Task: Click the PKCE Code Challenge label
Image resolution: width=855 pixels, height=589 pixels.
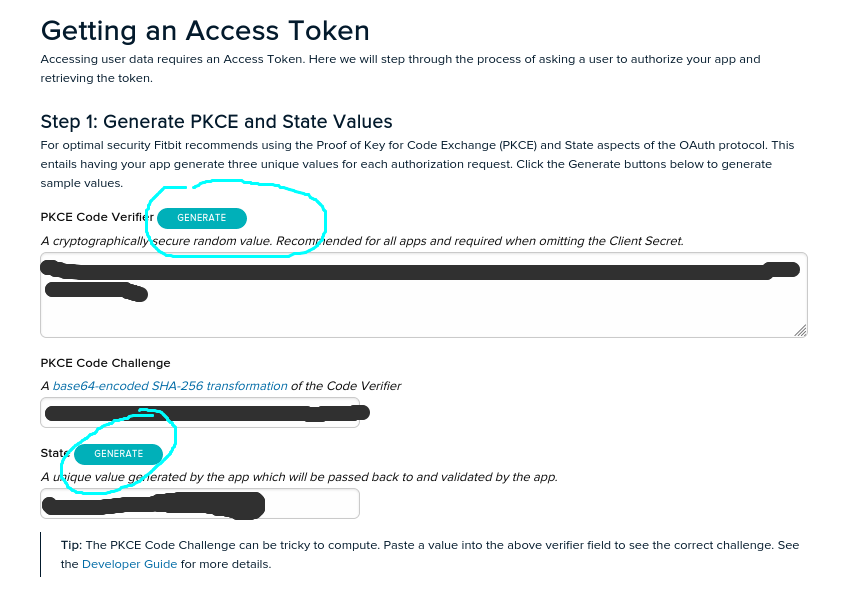Action: tap(105, 363)
